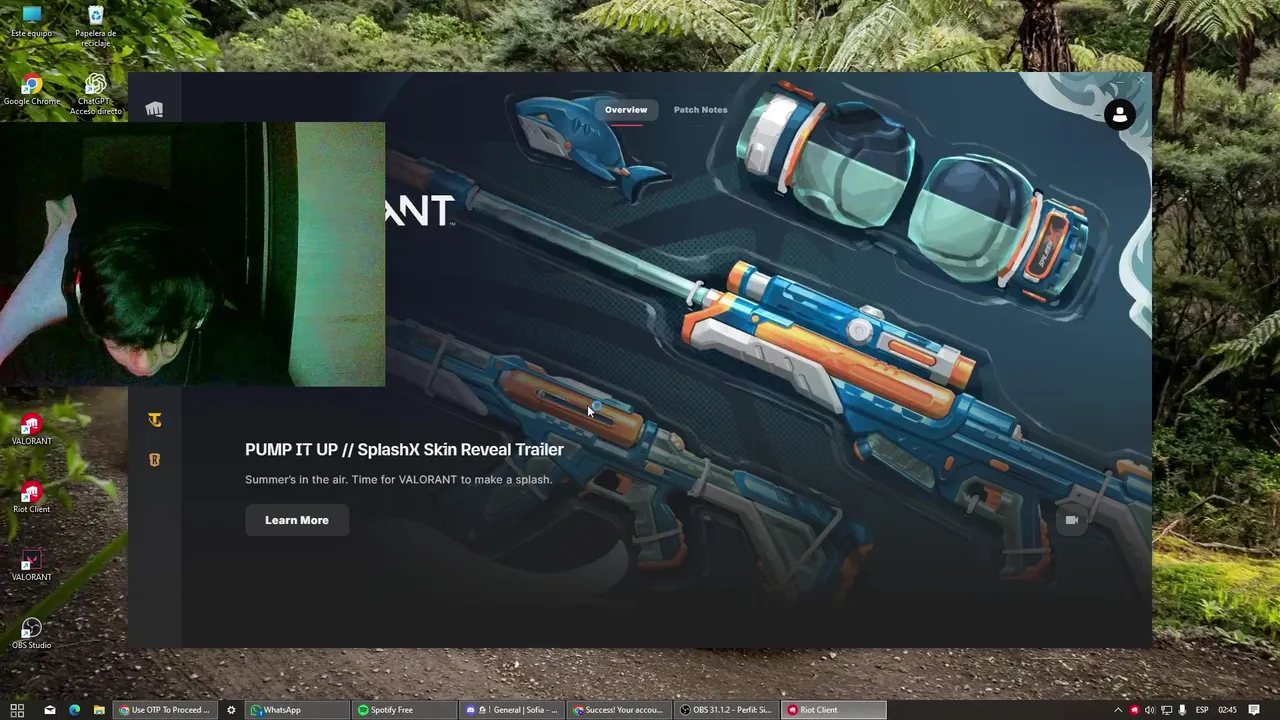Click the PUMP IT UP trailer headline
Viewport: 1280px width, 720px height.
click(404, 449)
